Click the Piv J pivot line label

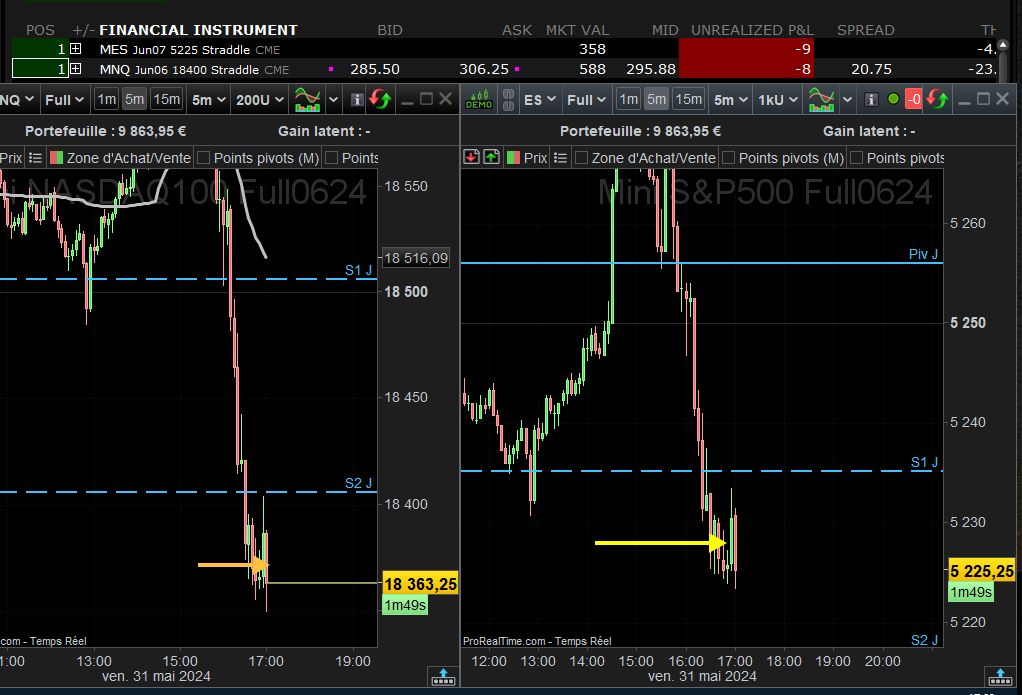point(924,254)
